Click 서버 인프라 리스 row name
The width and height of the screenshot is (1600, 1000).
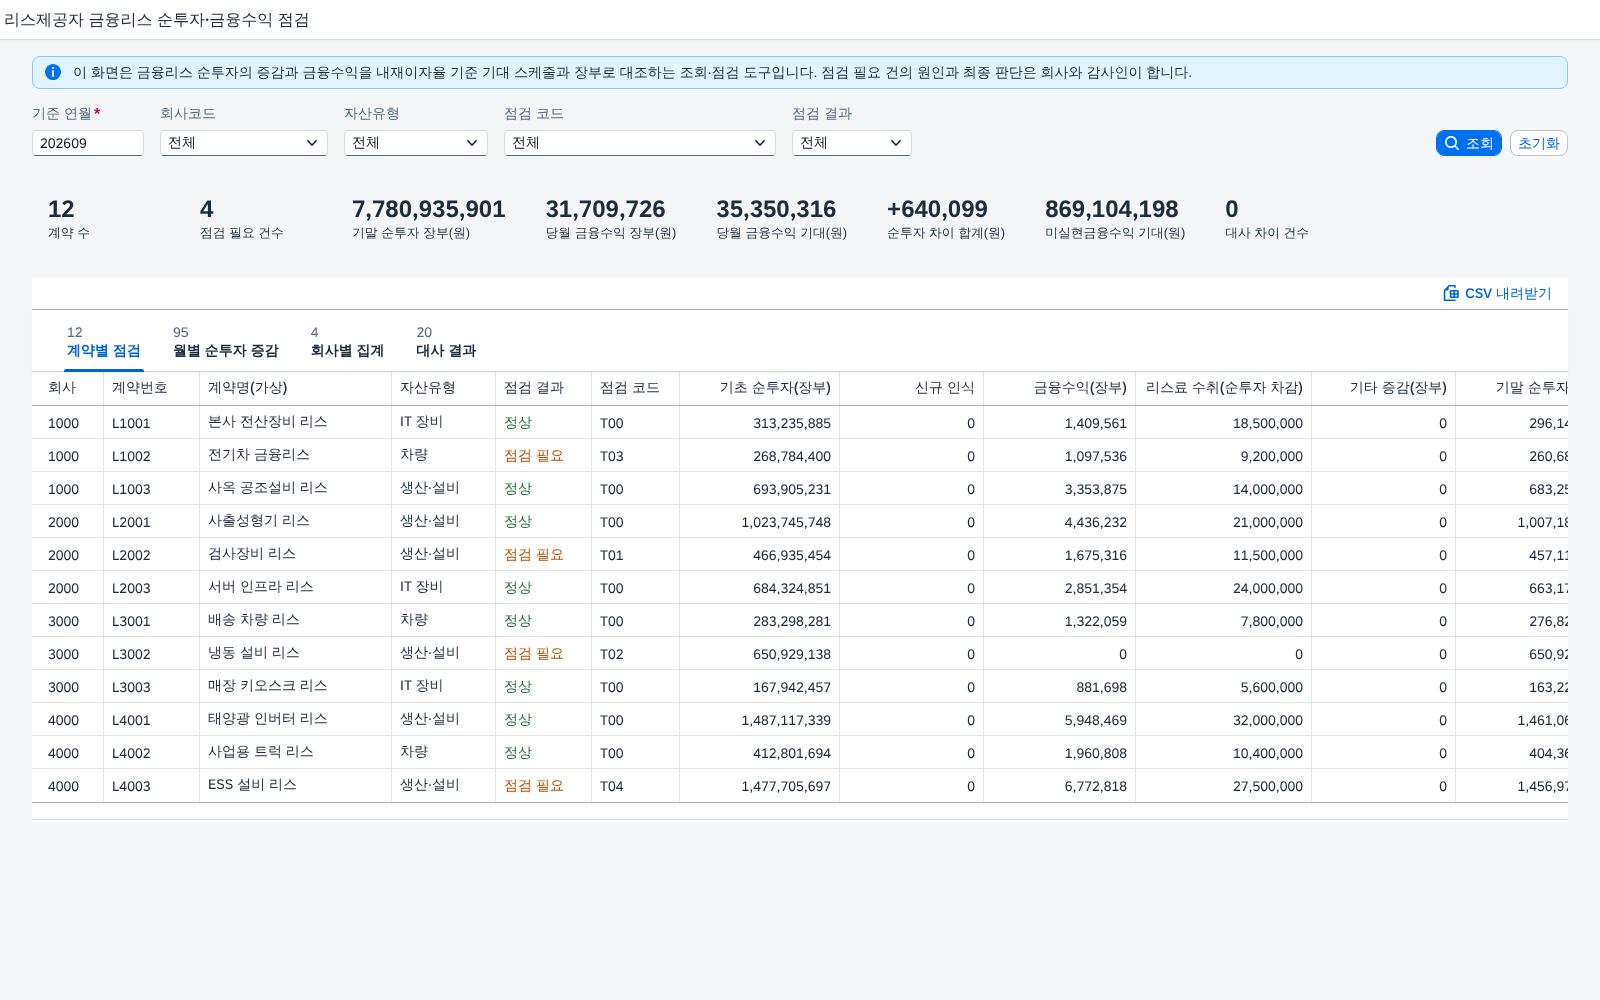point(261,587)
